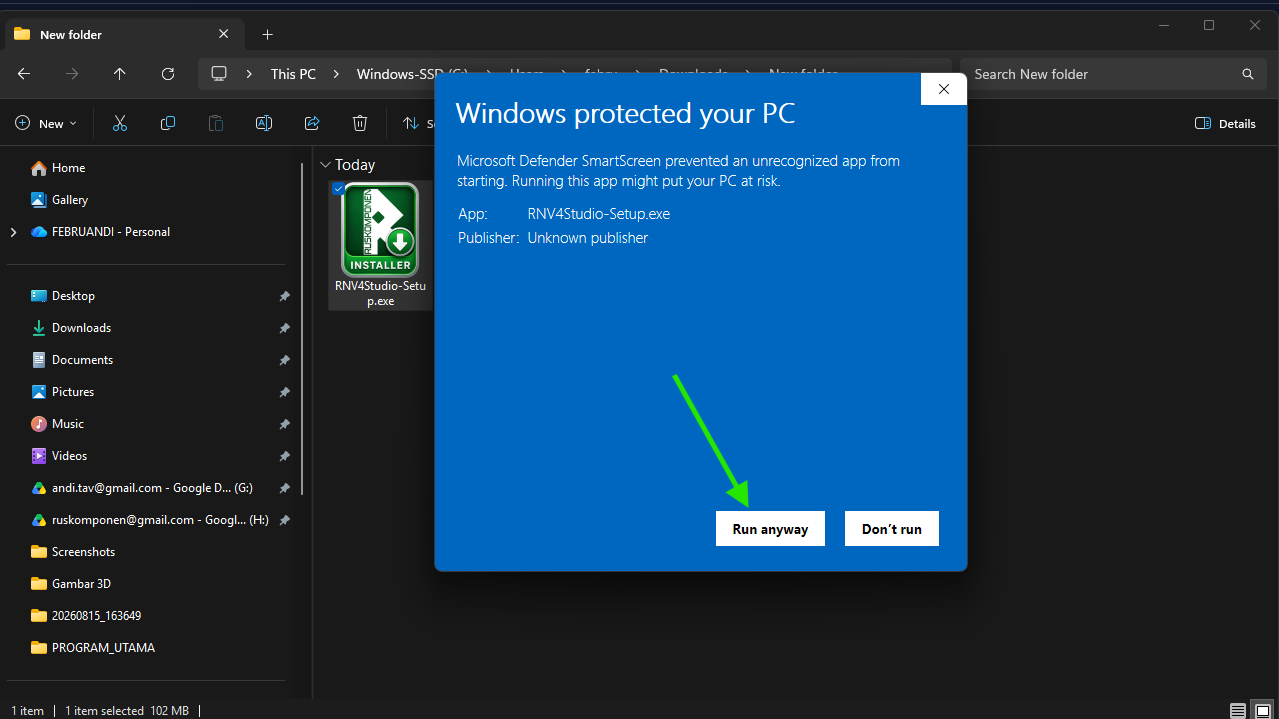The height and width of the screenshot is (719, 1279).
Task: Unpin Documents using its pin icon
Action: 284,361
